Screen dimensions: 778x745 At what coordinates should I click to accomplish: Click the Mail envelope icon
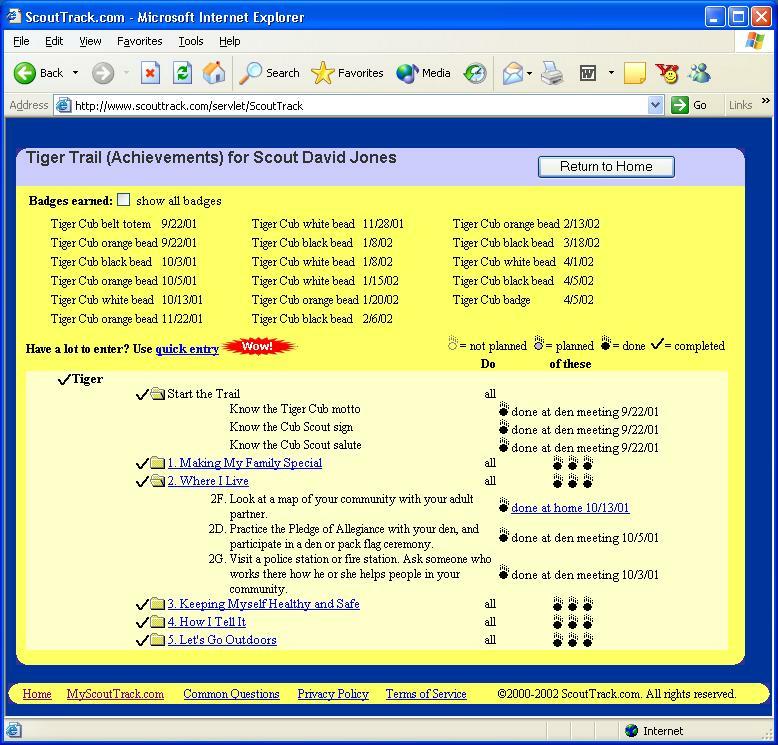click(x=513, y=73)
